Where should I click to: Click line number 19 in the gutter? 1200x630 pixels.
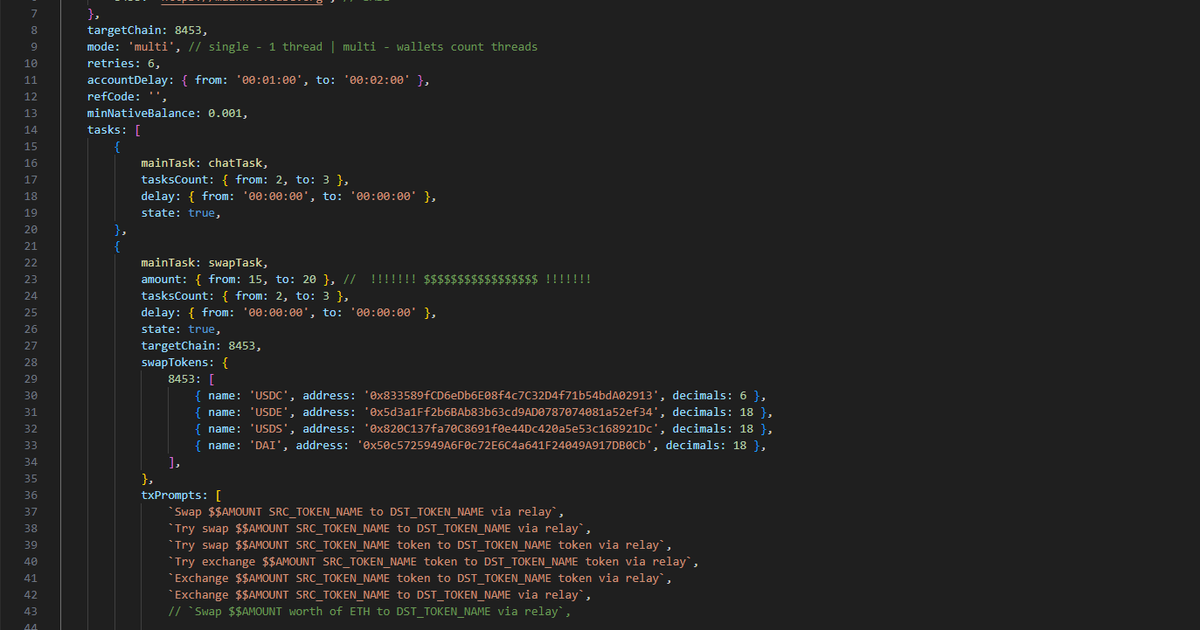pyautogui.click(x=30, y=212)
